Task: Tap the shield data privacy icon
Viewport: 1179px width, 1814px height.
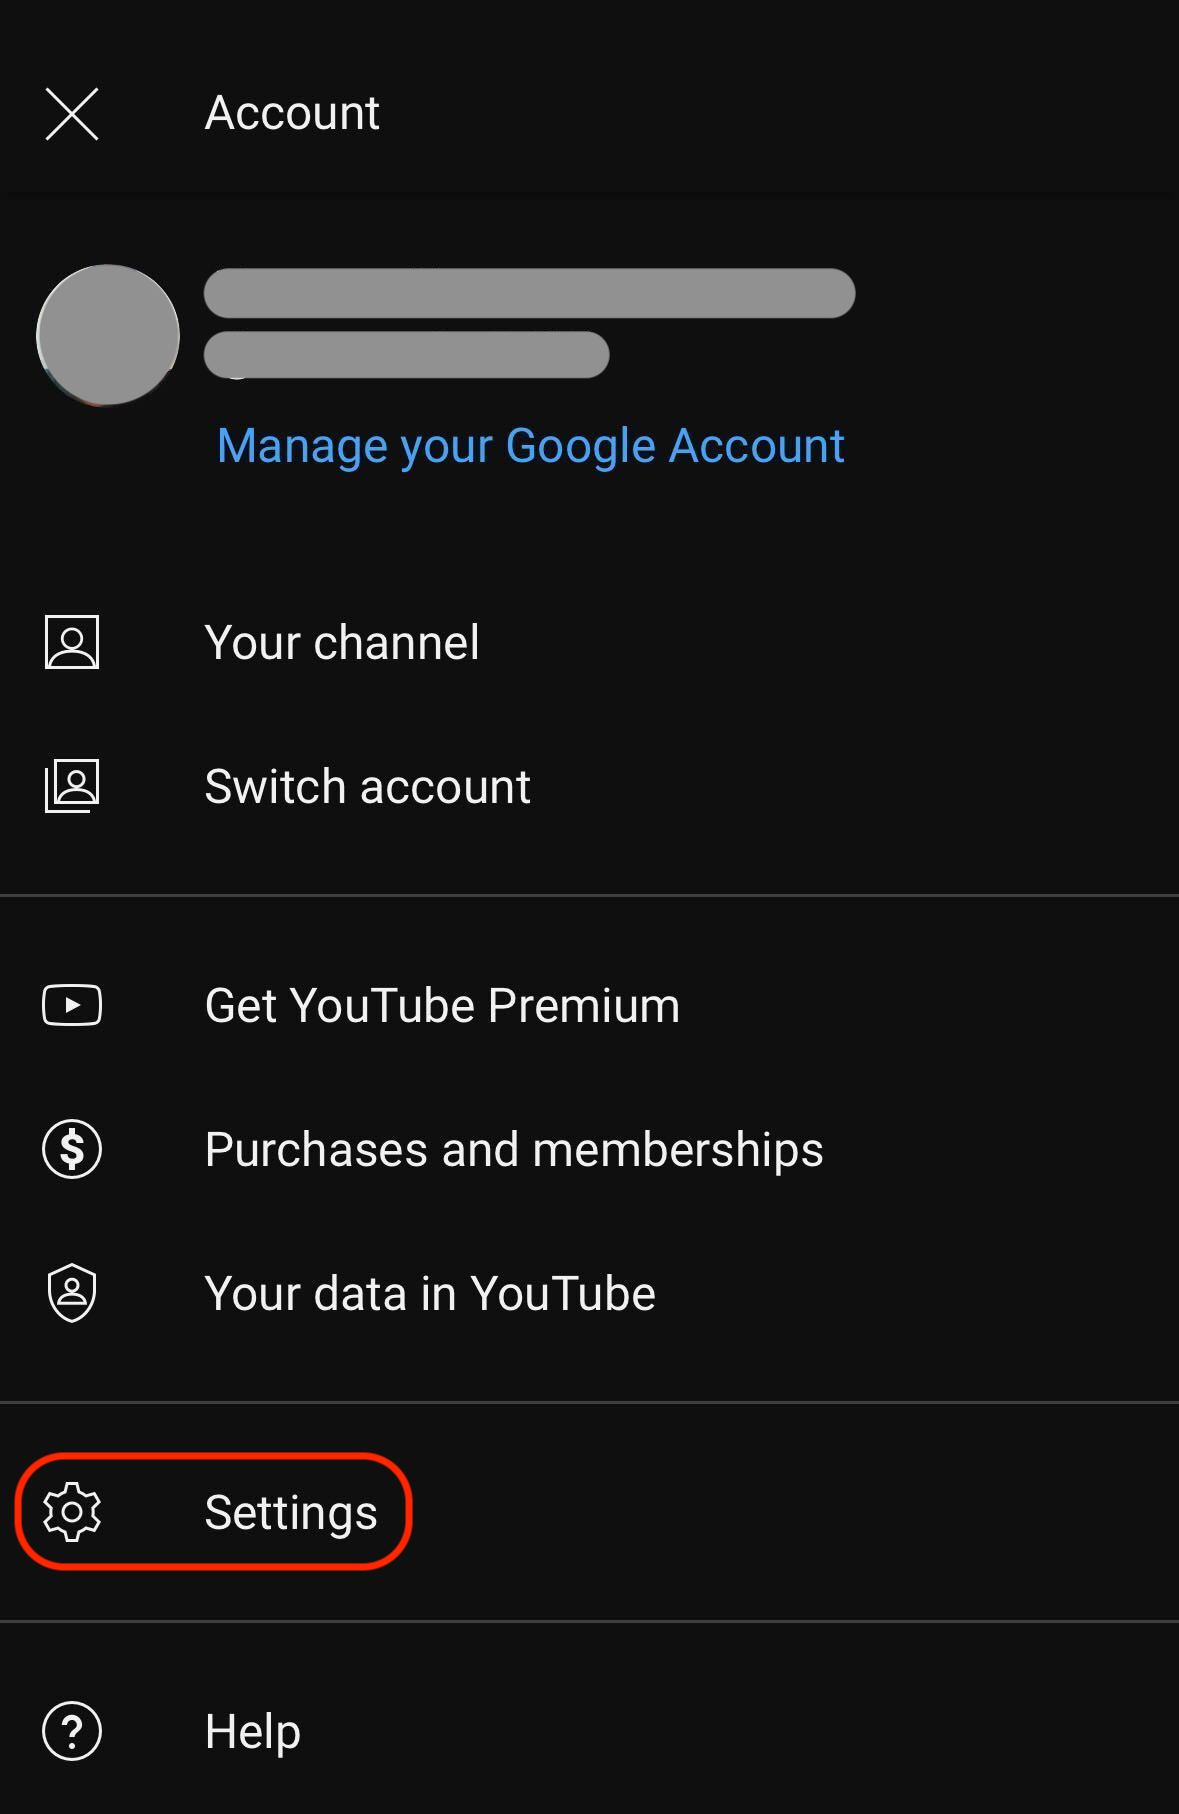Action: coord(72,1293)
